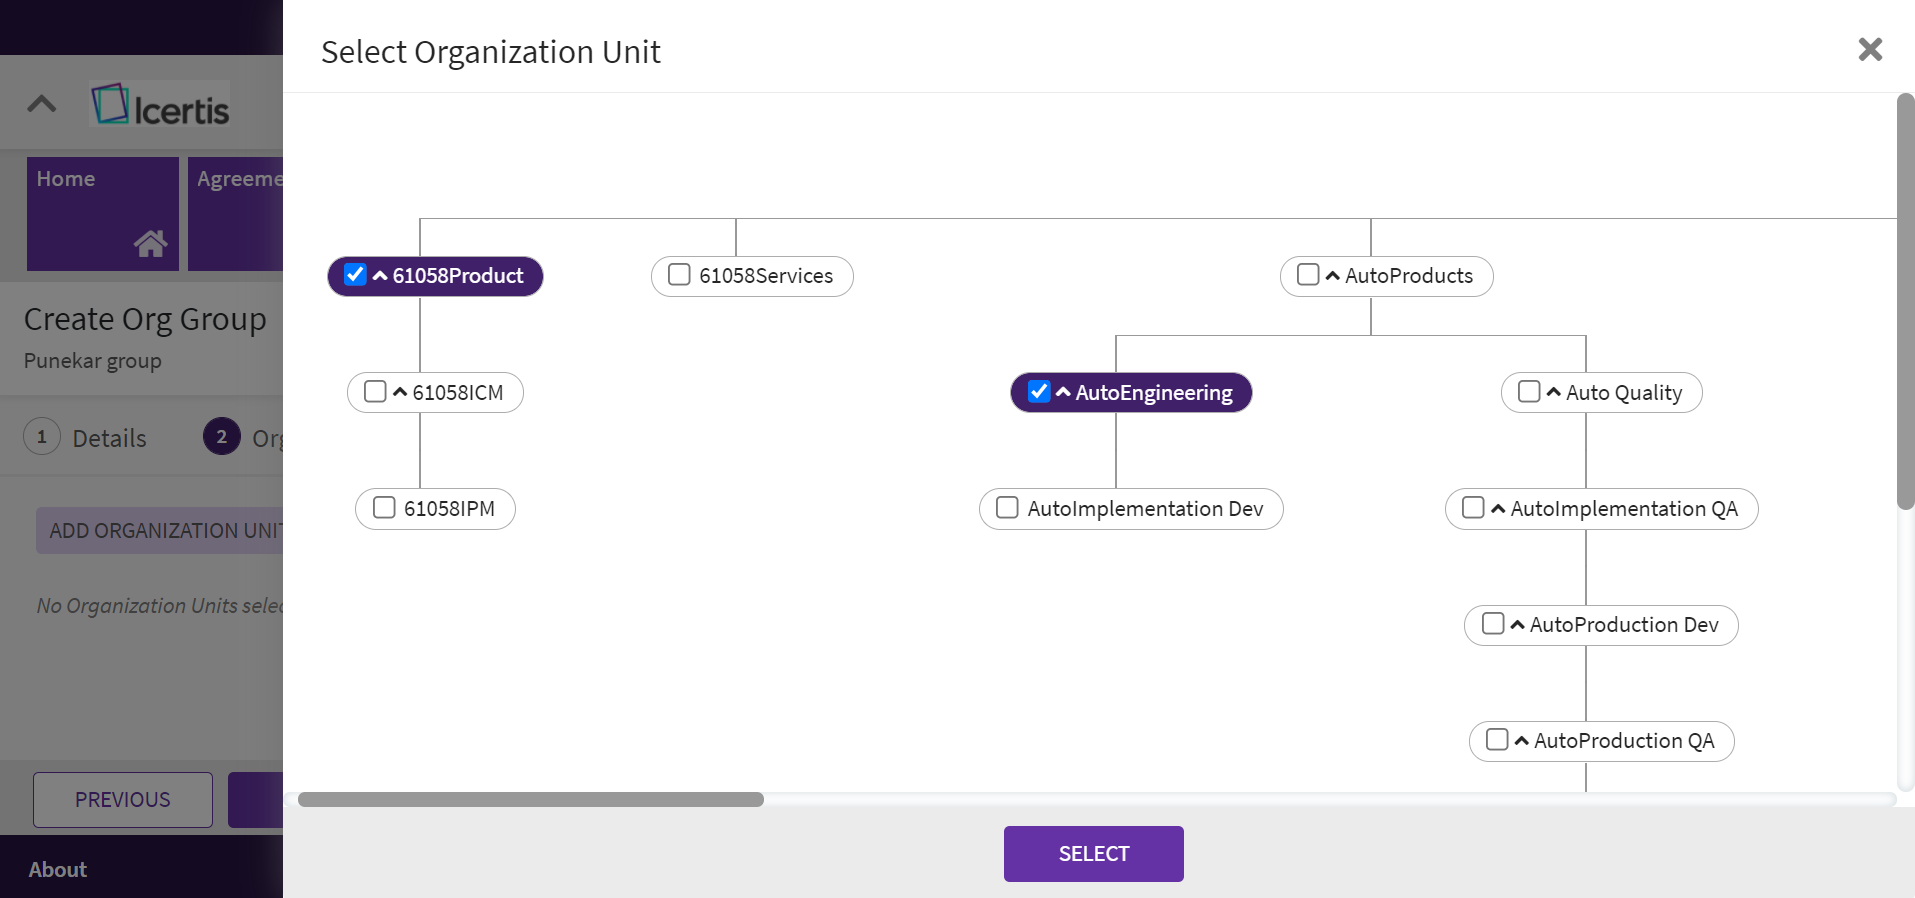Screen dimensions: 1915x898
Task: Collapse the AutoImplementation QA caret
Action: point(1498,509)
